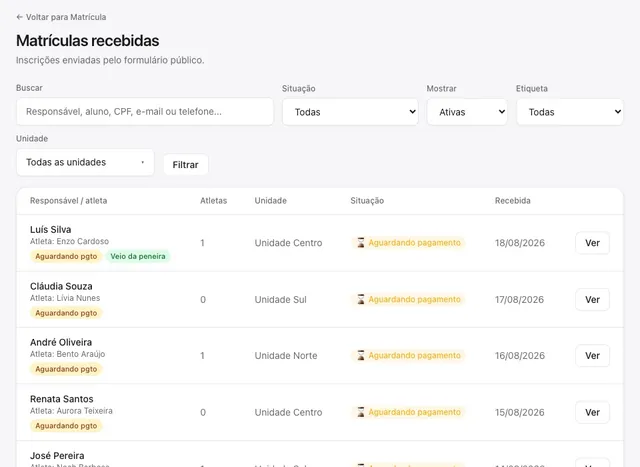Viewport: 640px width, 467px height.
Task: Click Atleta: Aurora Teixeira text
Action: tap(71, 411)
